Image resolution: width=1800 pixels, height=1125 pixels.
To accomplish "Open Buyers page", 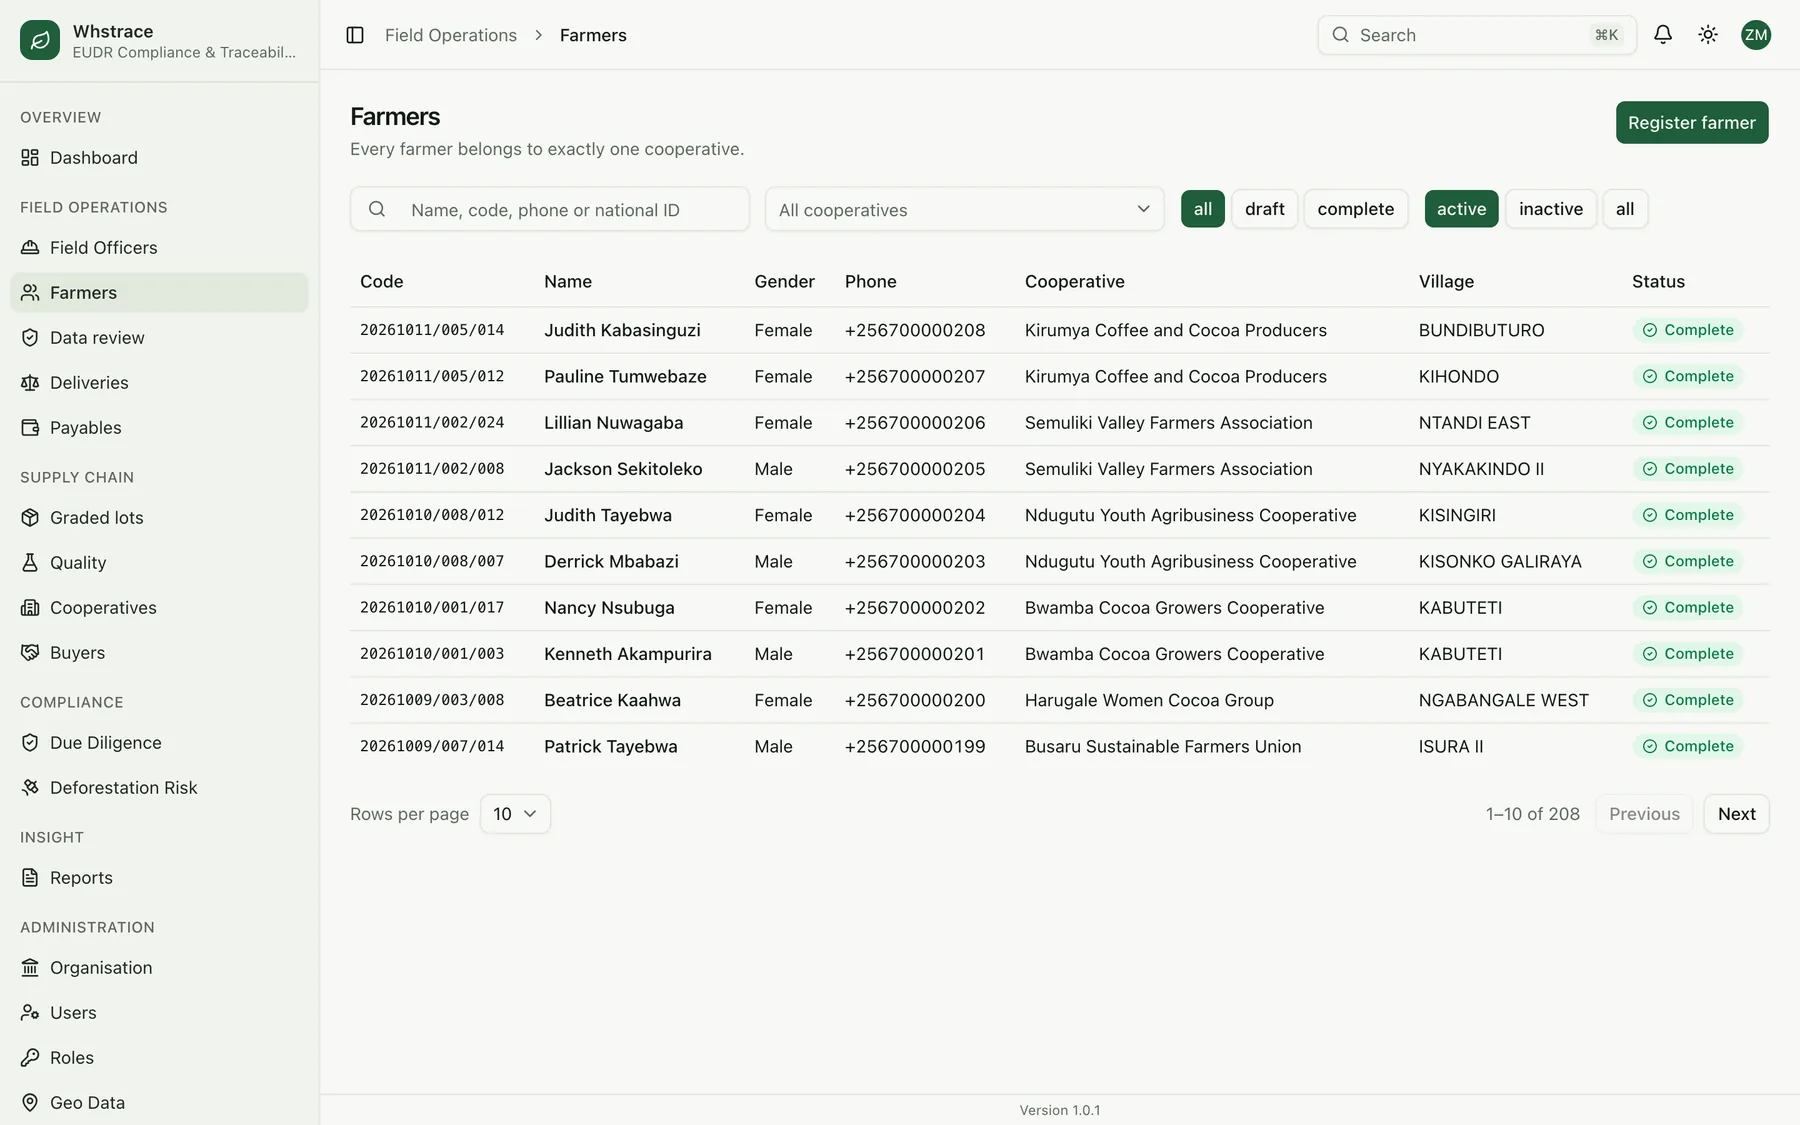I will click(159, 653).
